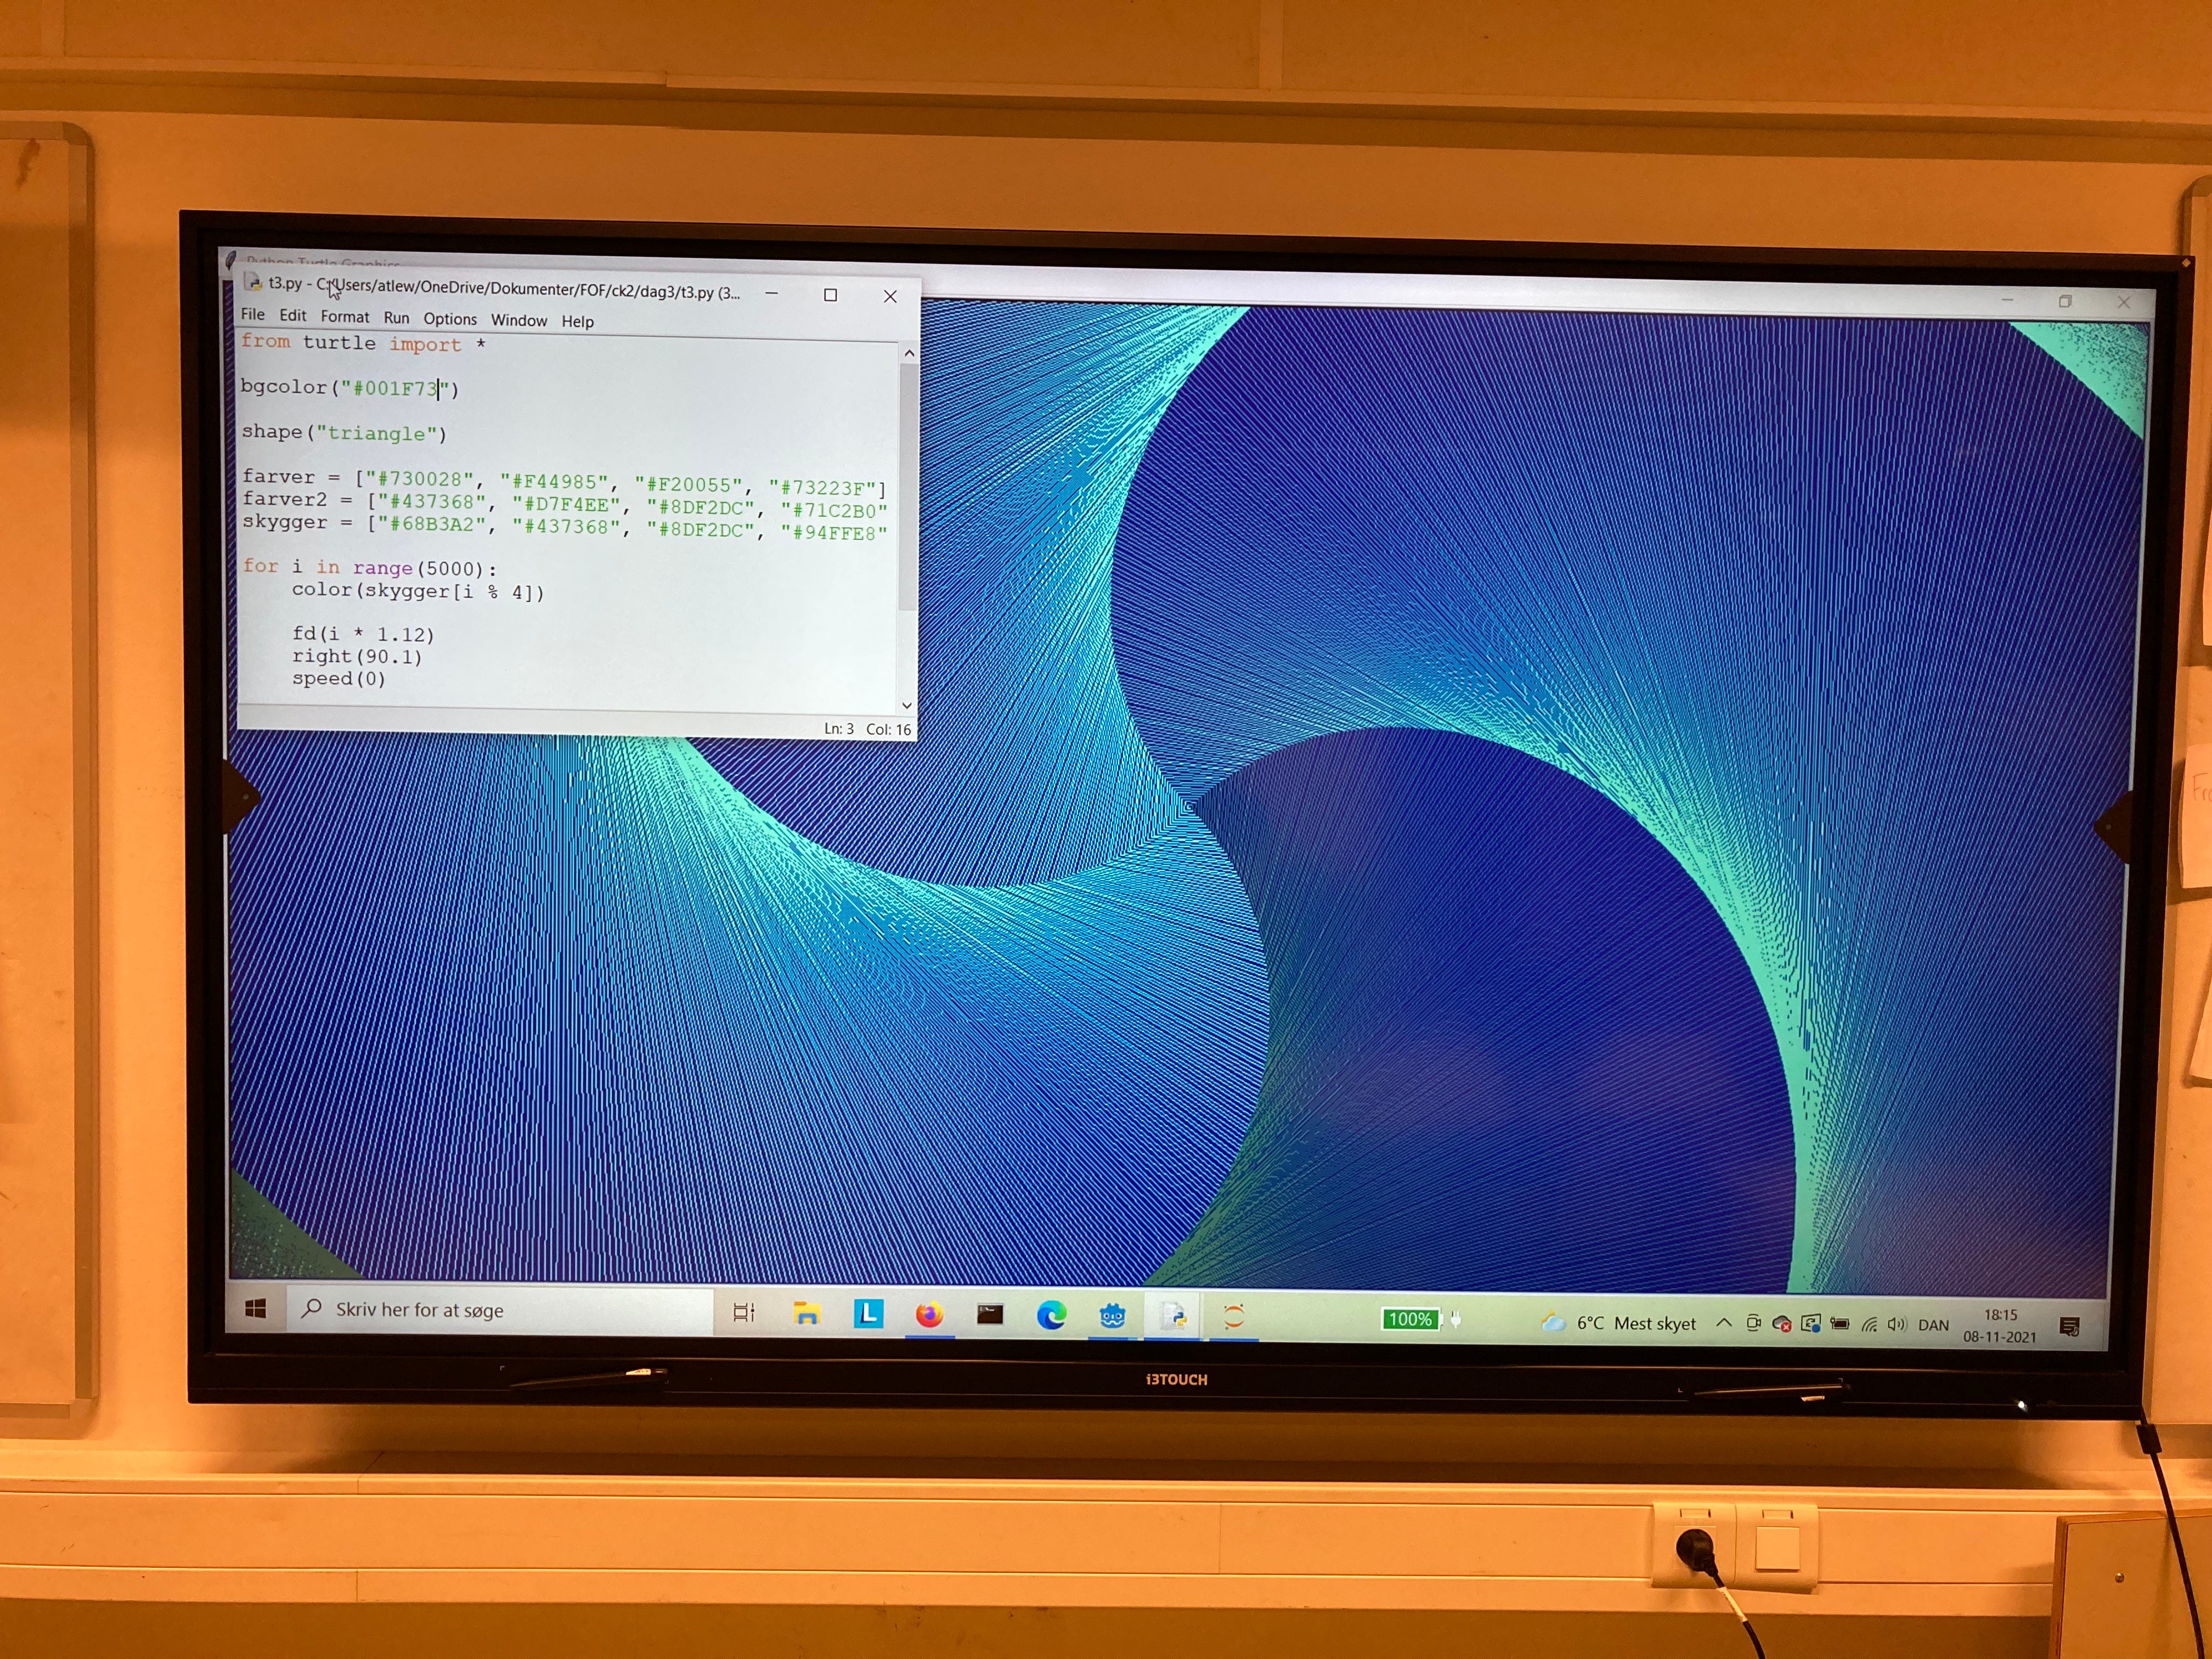2212x1659 pixels.
Task: Switch to the Python IDLE taskbar icon
Action: click(1173, 1317)
